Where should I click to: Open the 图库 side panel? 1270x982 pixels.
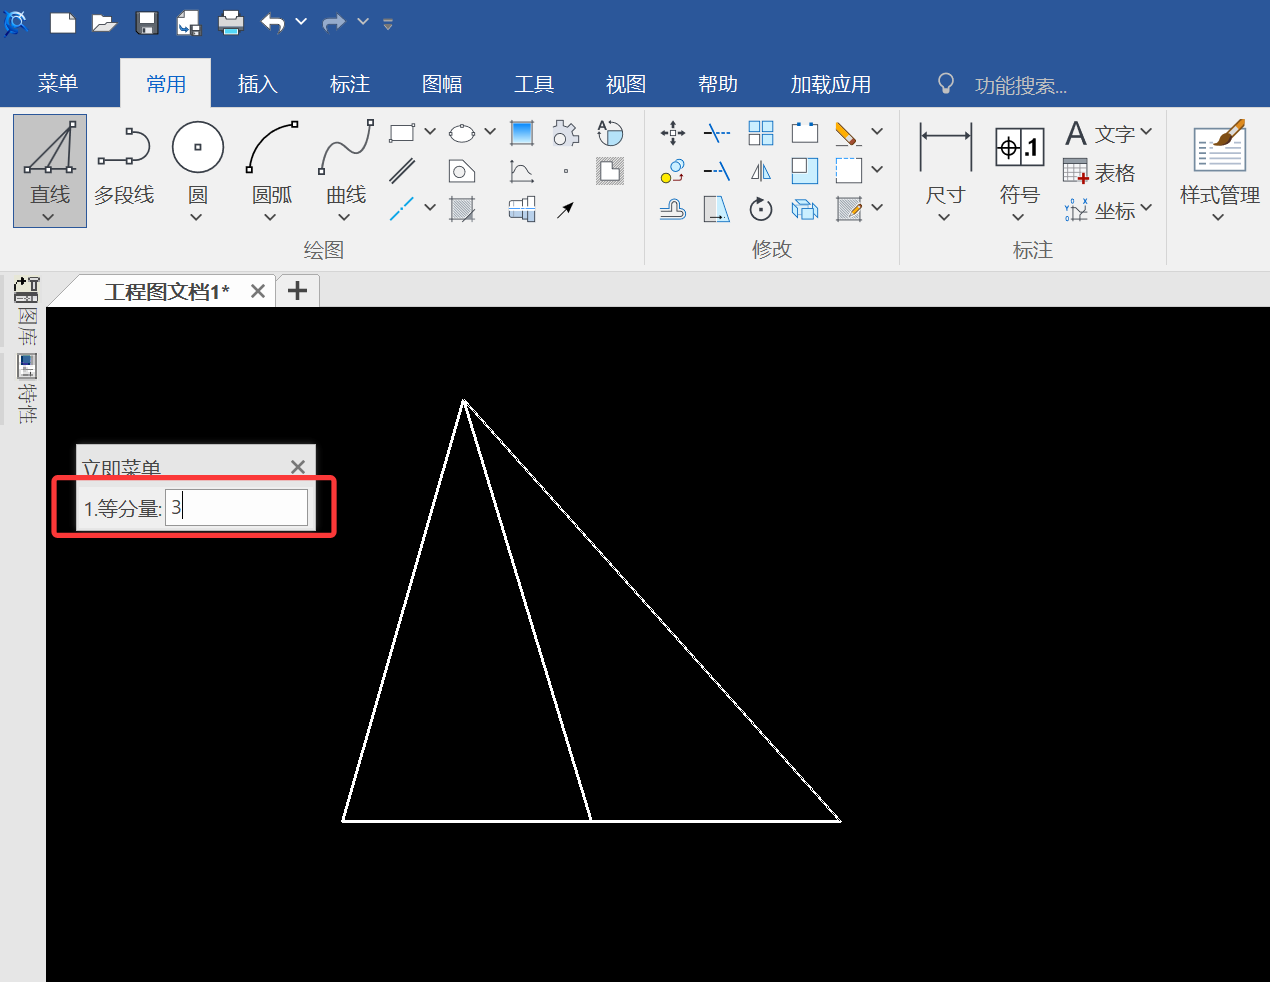[26, 312]
